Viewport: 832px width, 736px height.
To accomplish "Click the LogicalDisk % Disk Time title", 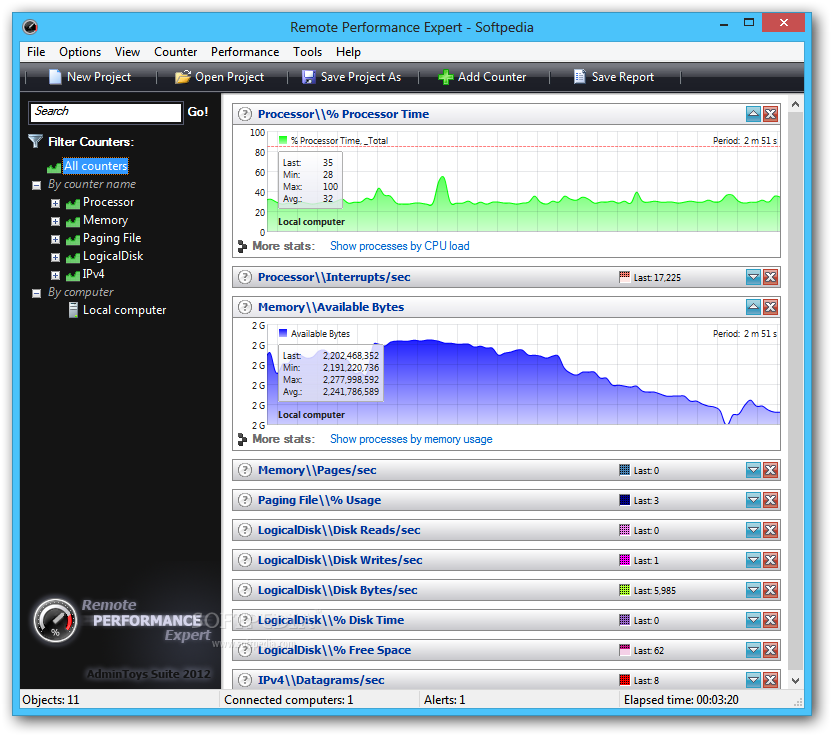I will tap(331, 620).
